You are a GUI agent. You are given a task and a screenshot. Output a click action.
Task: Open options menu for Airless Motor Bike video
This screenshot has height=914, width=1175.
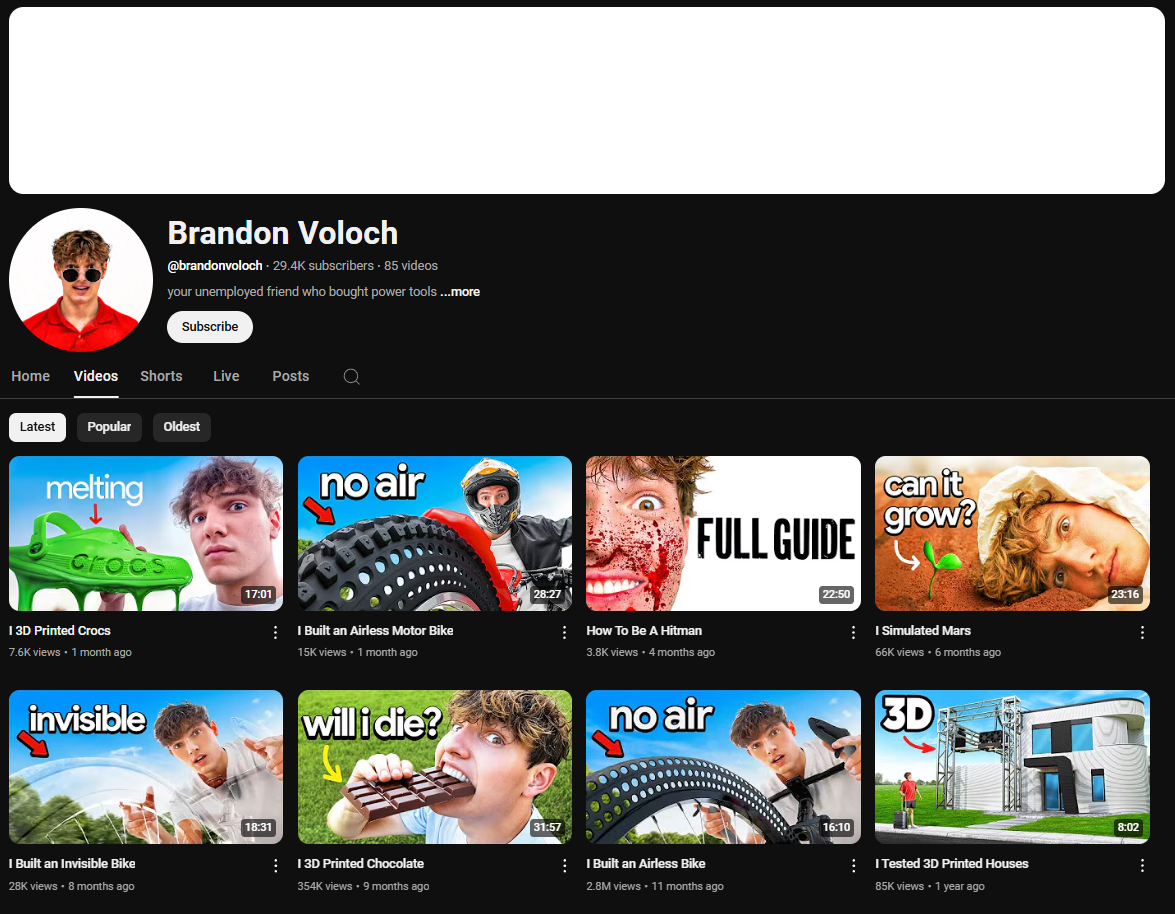[564, 632]
